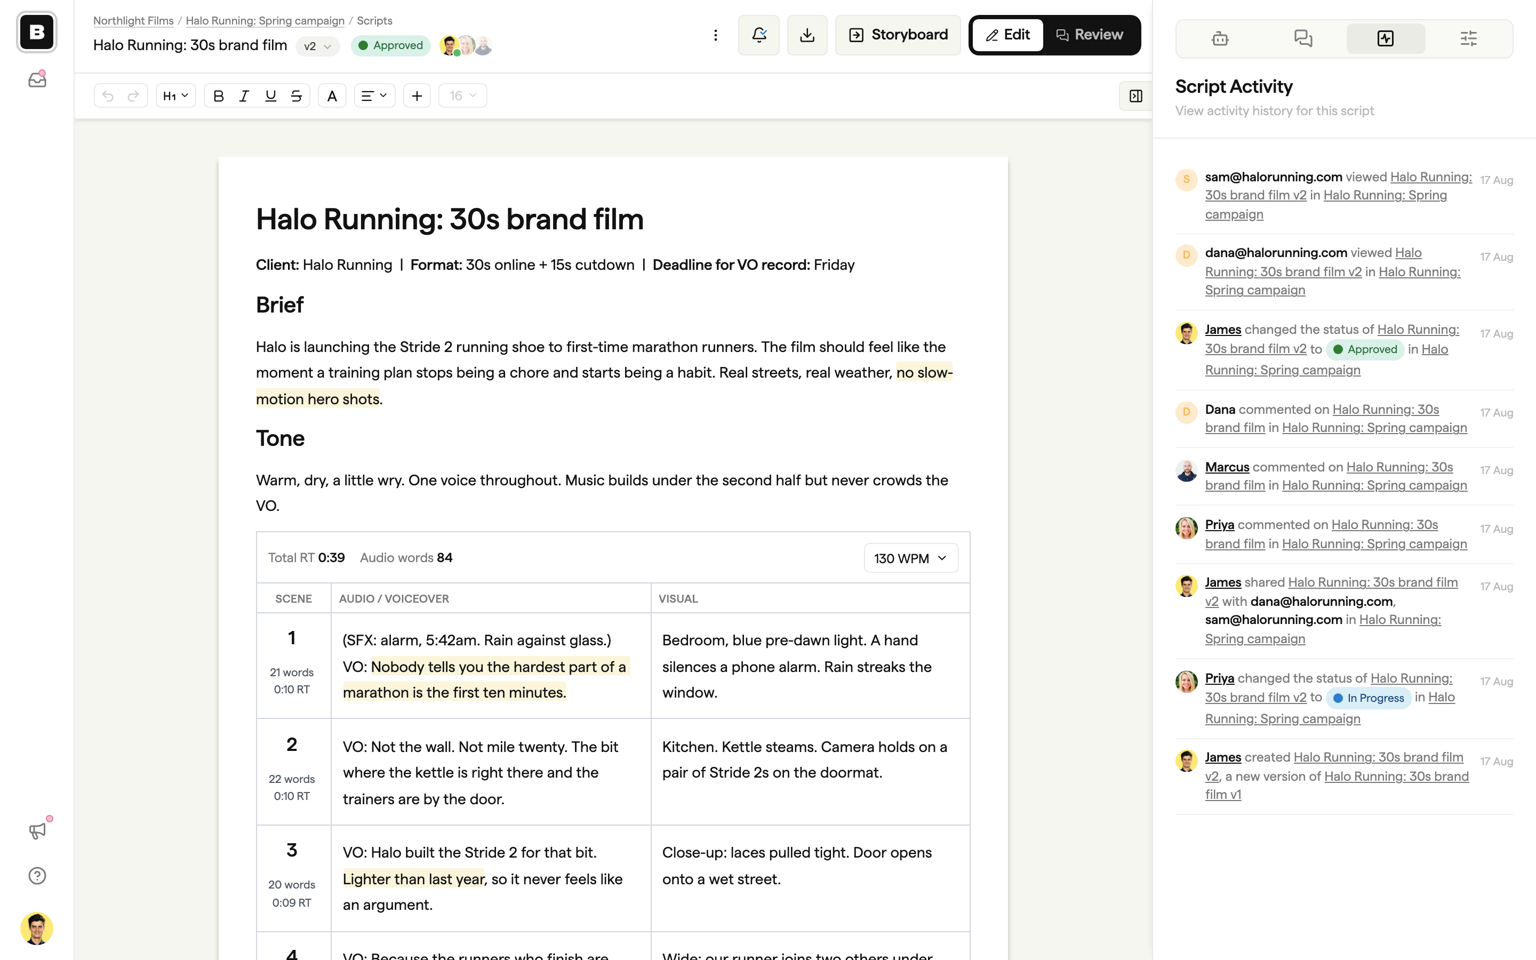
Task: Click the Halo Running: 30s brand film heading
Action: click(x=450, y=219)
